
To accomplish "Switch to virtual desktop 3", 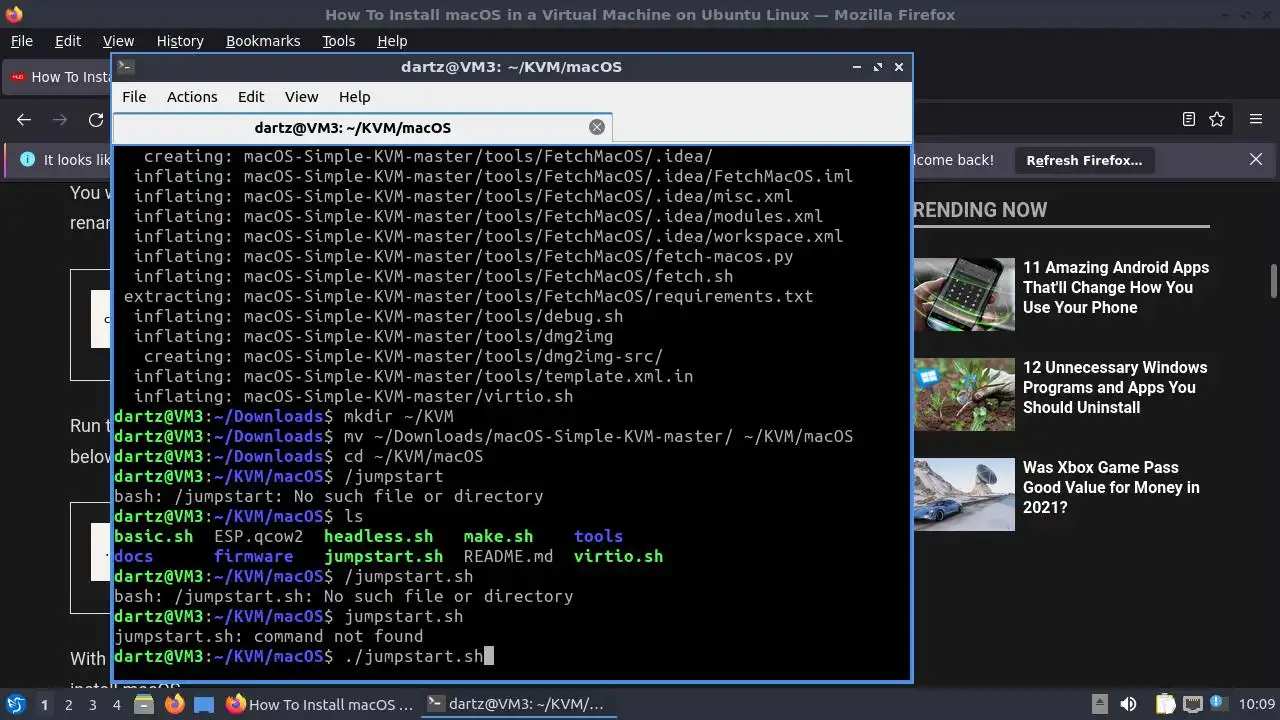I will (x=92, y=704).
